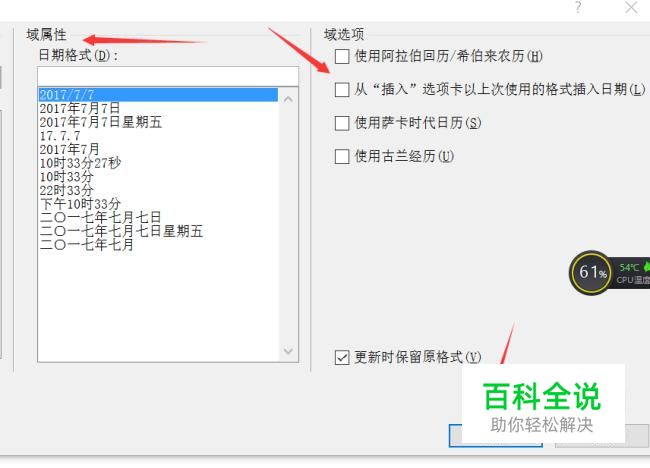Click the 日期格式 text input box
650x468 pixels.
(168, 76)
